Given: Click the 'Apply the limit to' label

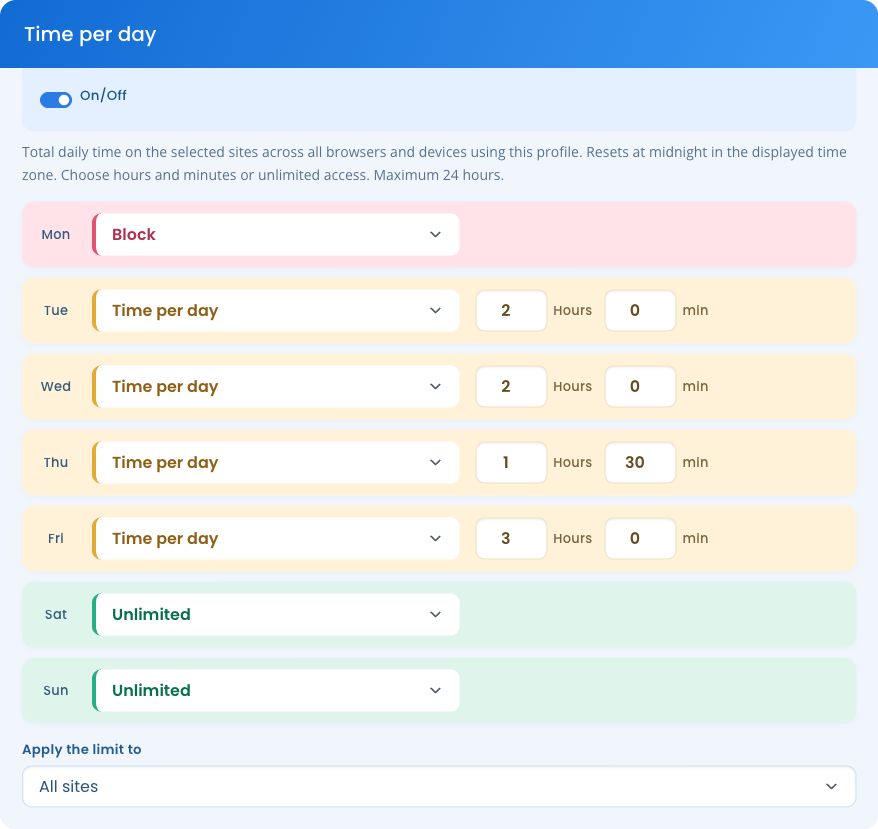Looking at the screenshot, I should point(82,749).
